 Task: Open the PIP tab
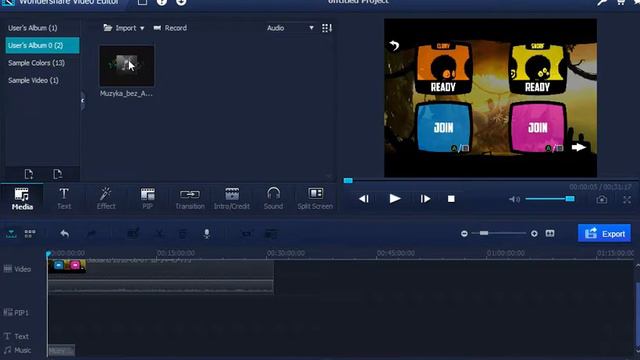pyautogui.click(x=147, y=199)
